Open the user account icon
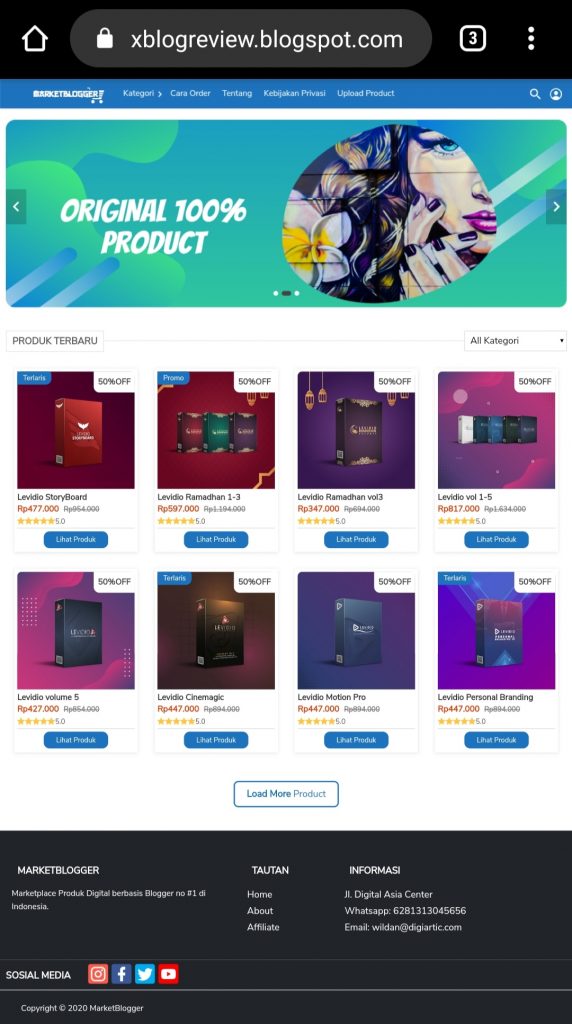Screen dimensions: 572x1024 556,94
